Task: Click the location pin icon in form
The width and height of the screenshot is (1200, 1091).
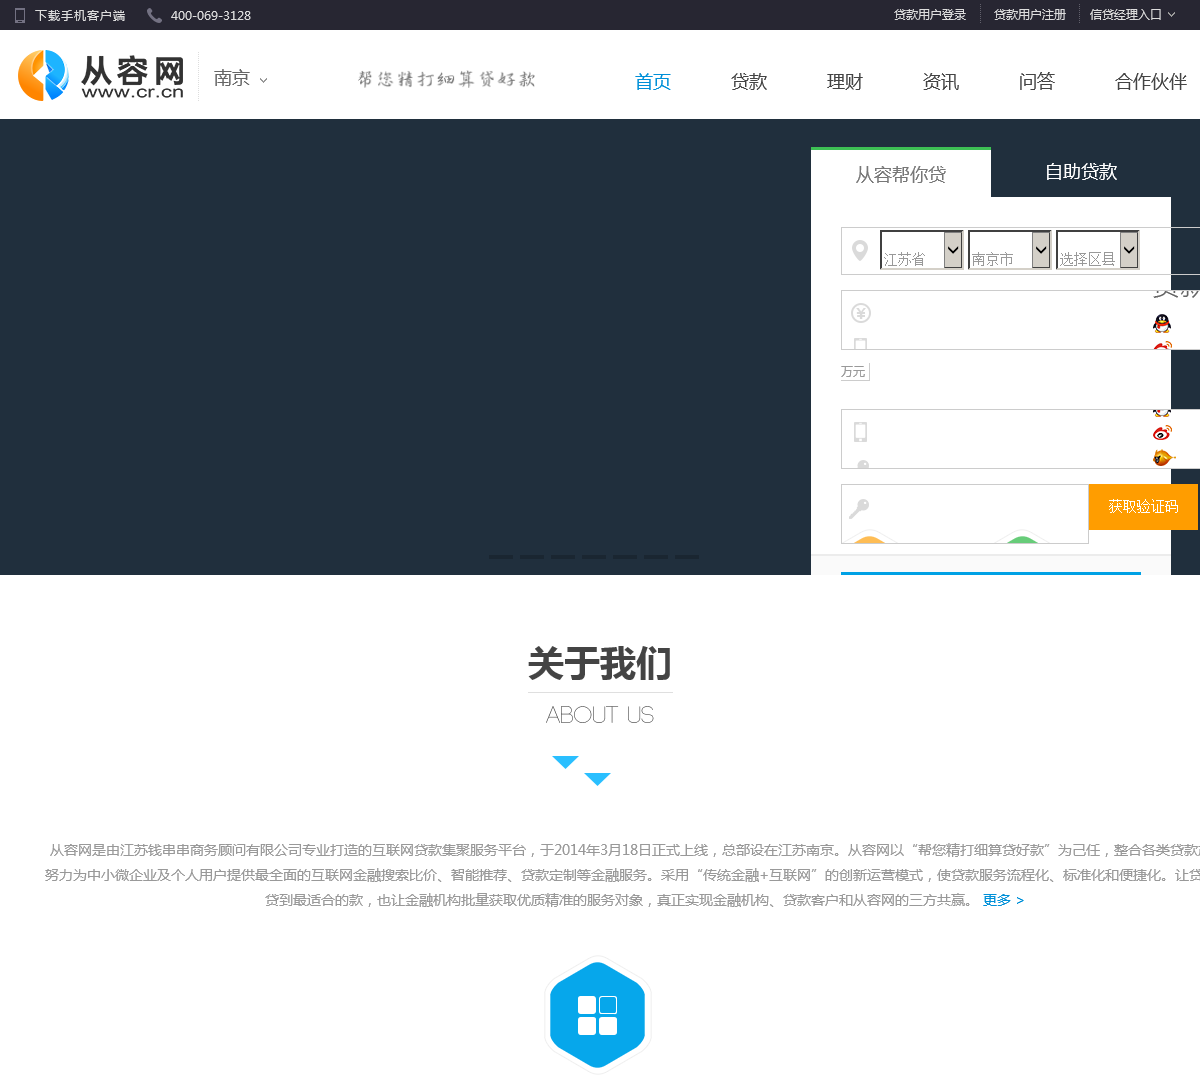Action: pos(859,250)
